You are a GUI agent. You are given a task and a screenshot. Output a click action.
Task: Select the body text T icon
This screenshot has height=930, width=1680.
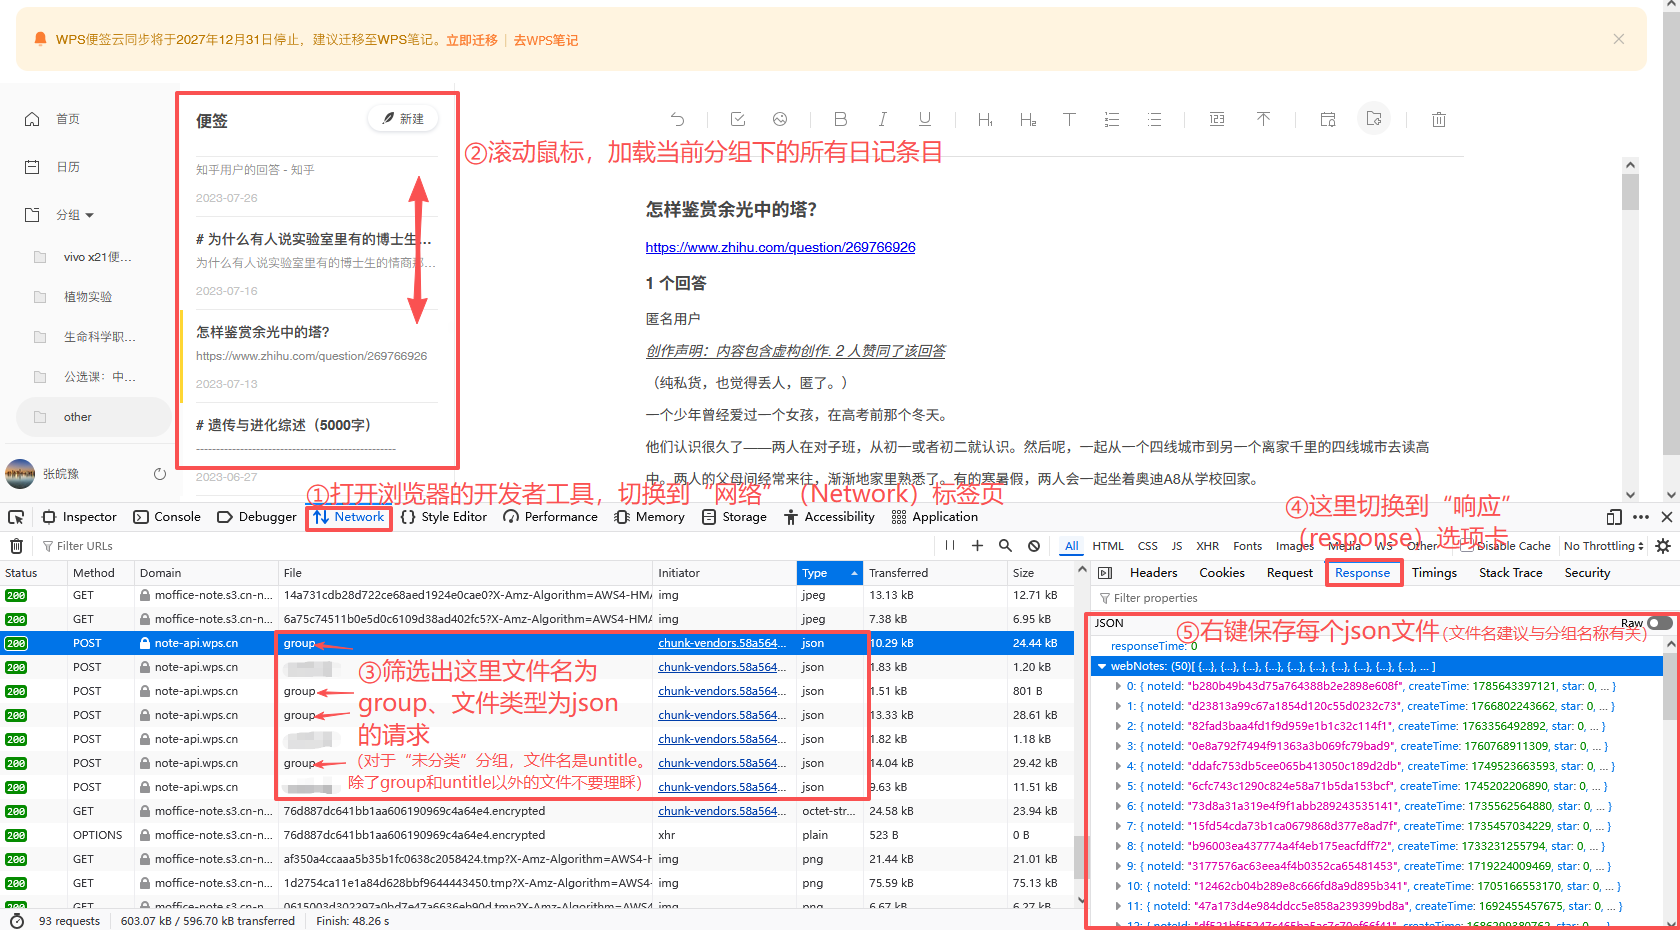tap(1069, 119)
